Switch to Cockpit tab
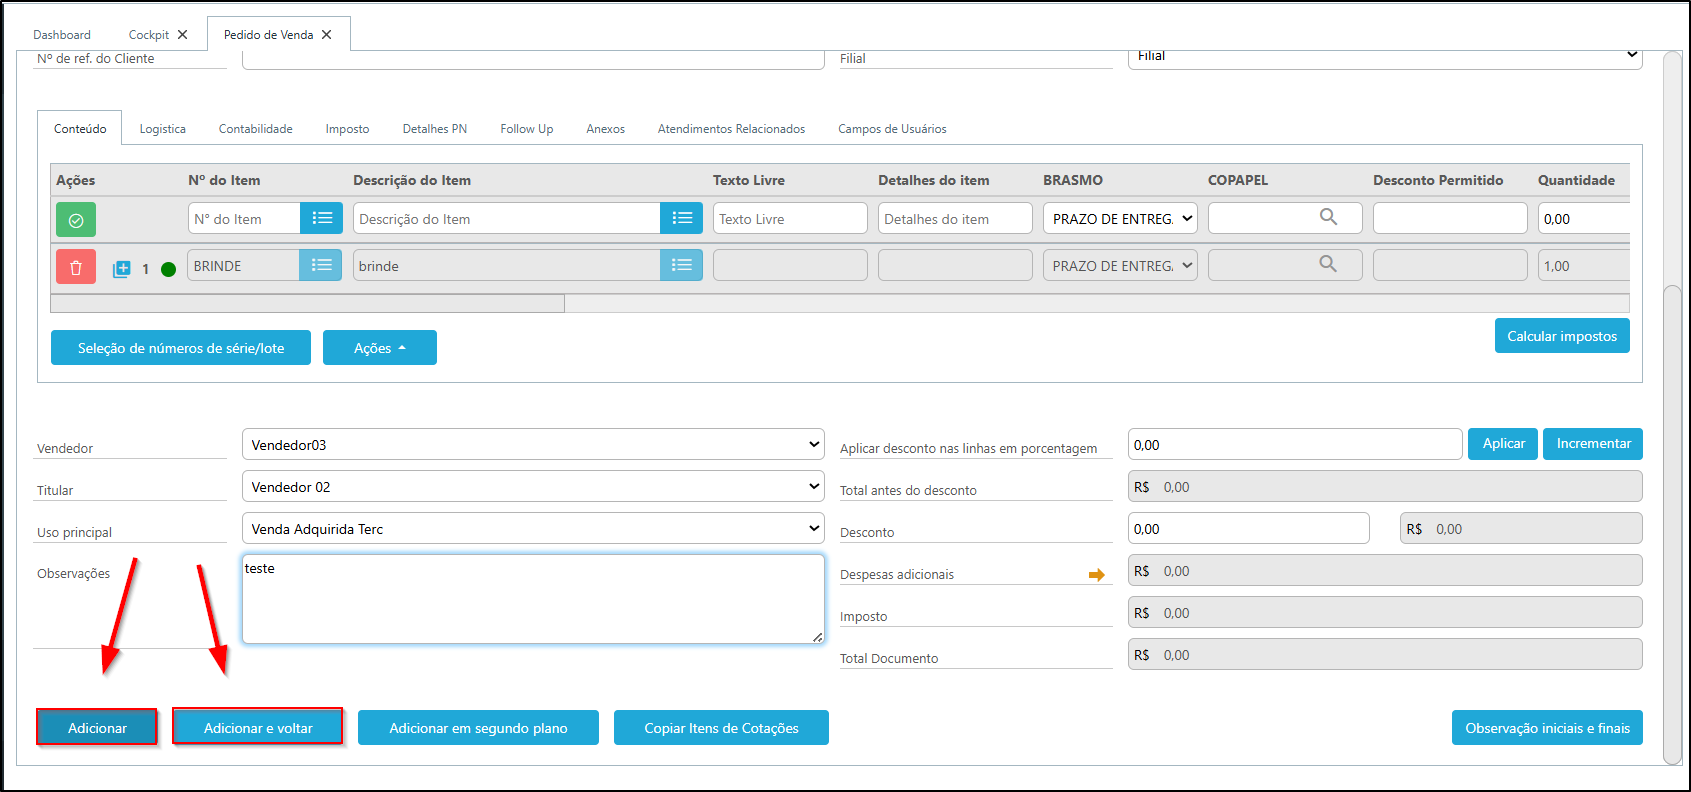 (149, 35)
